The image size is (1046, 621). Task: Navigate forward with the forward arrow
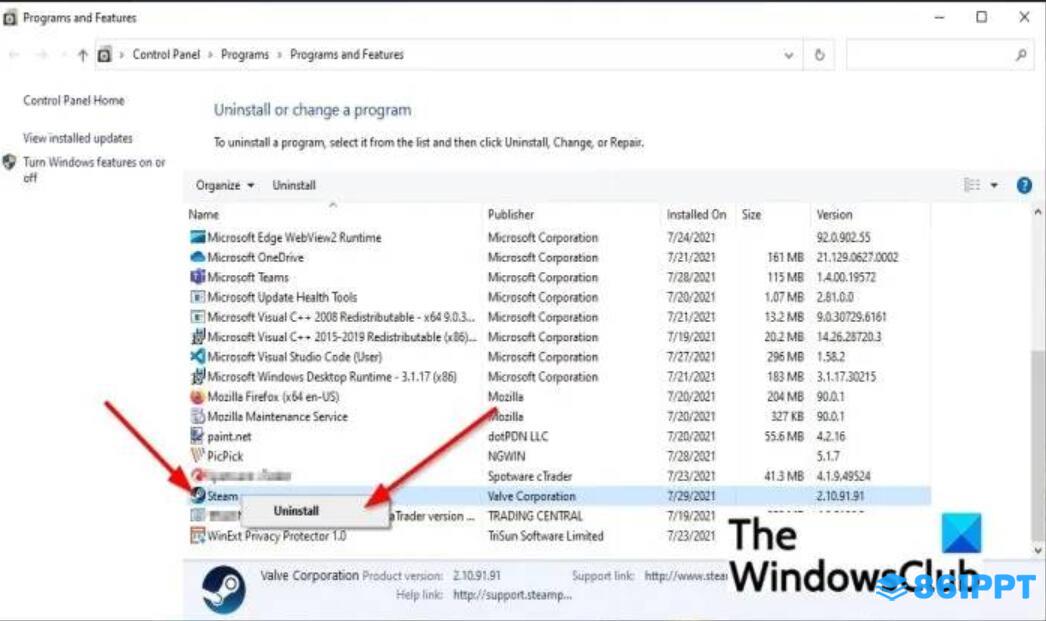[41, 55]
